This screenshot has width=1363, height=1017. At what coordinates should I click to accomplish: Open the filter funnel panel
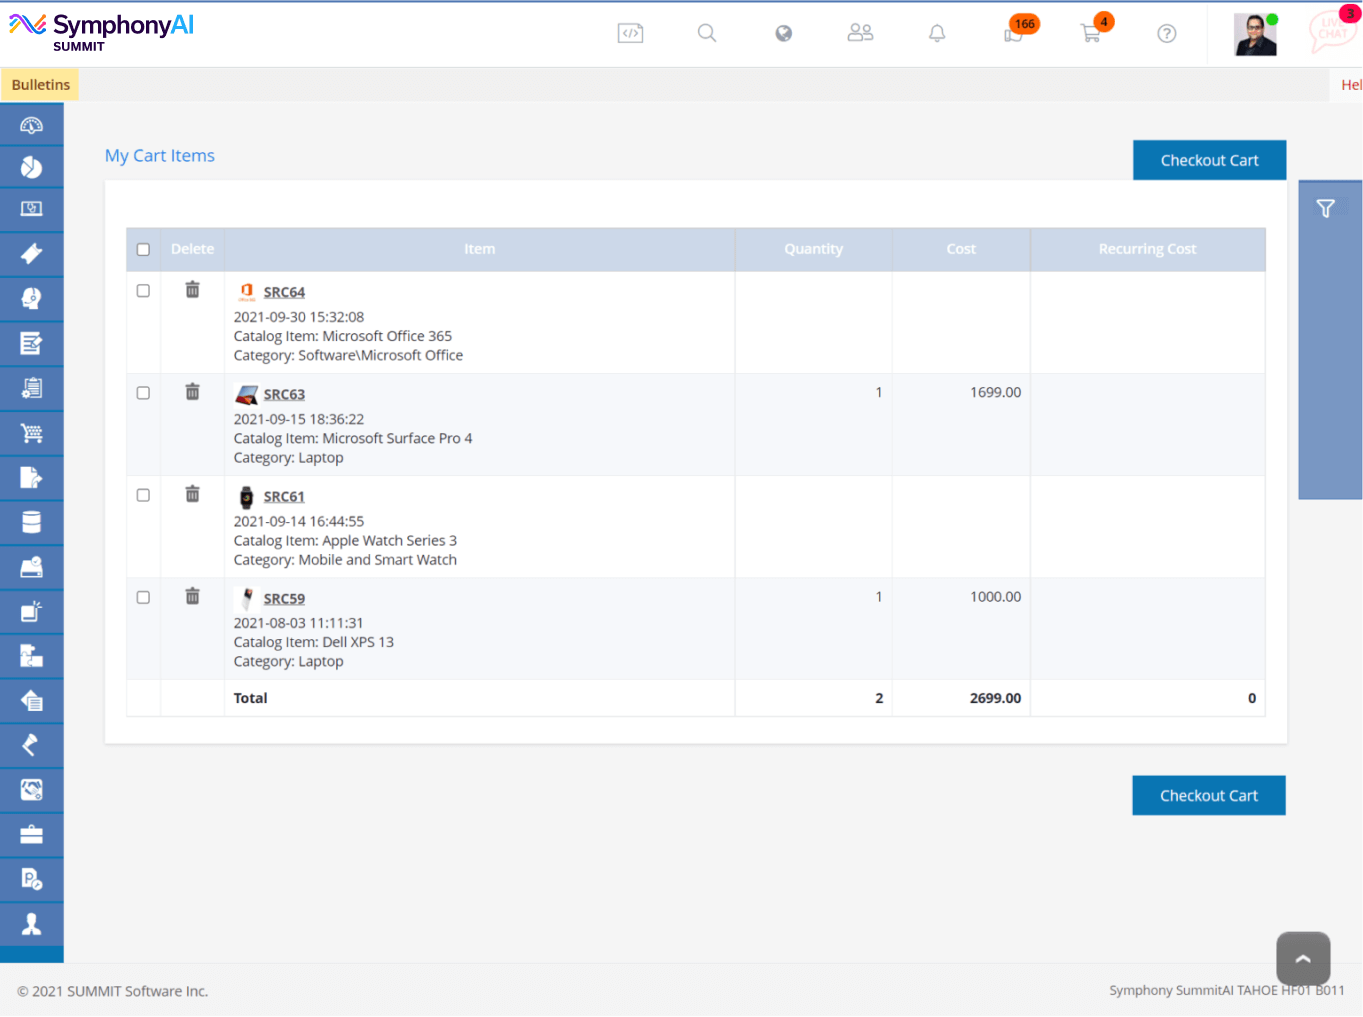tap(1326, 208)
